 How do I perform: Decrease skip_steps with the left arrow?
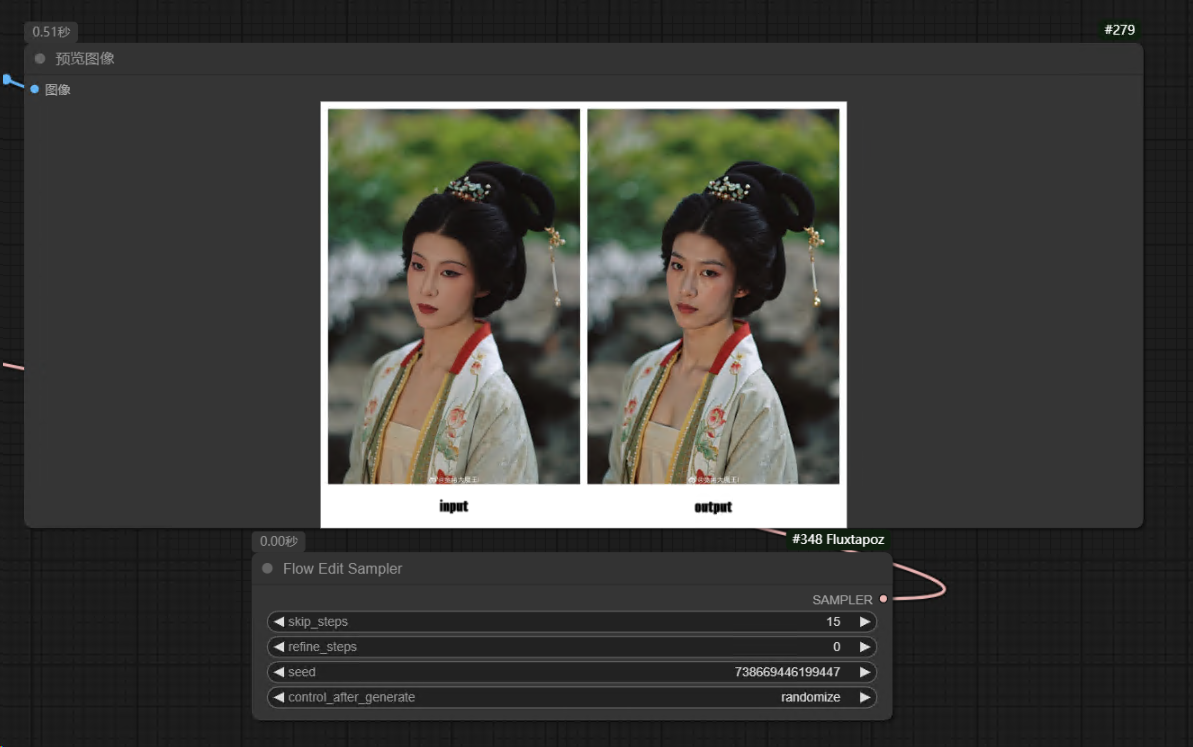[x=279, y=622]
